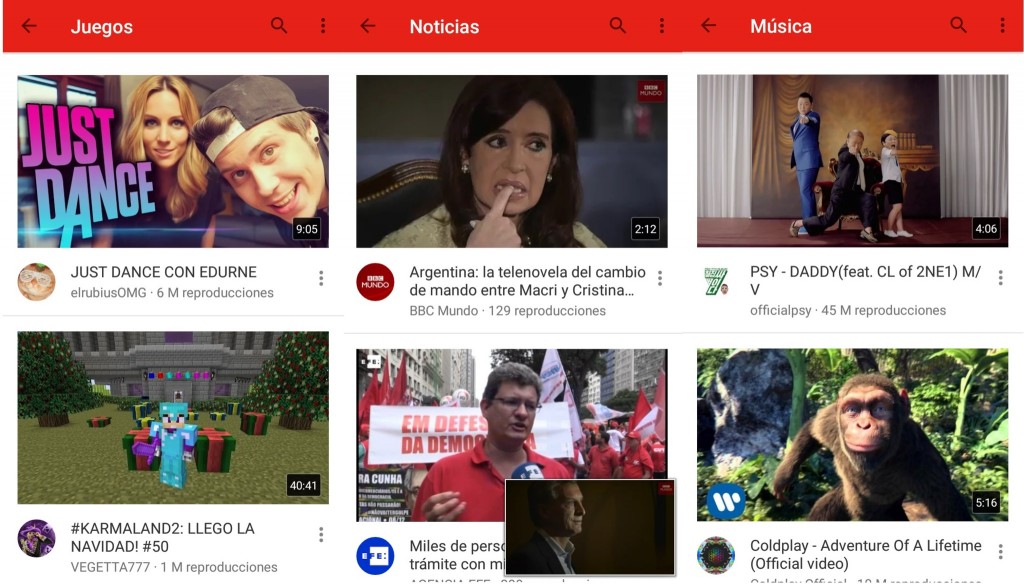Open overflow menu in Noticias header
This screenshot has width=1024, height=584.
662,26
